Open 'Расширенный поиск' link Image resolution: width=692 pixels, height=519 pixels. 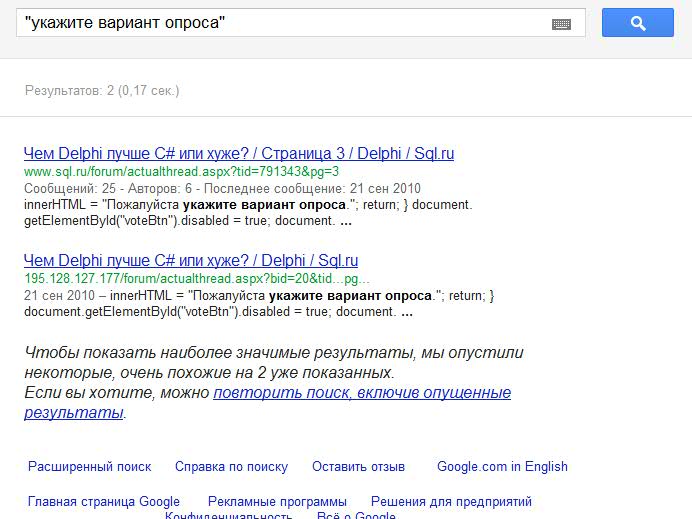click(x=90, y=466)
